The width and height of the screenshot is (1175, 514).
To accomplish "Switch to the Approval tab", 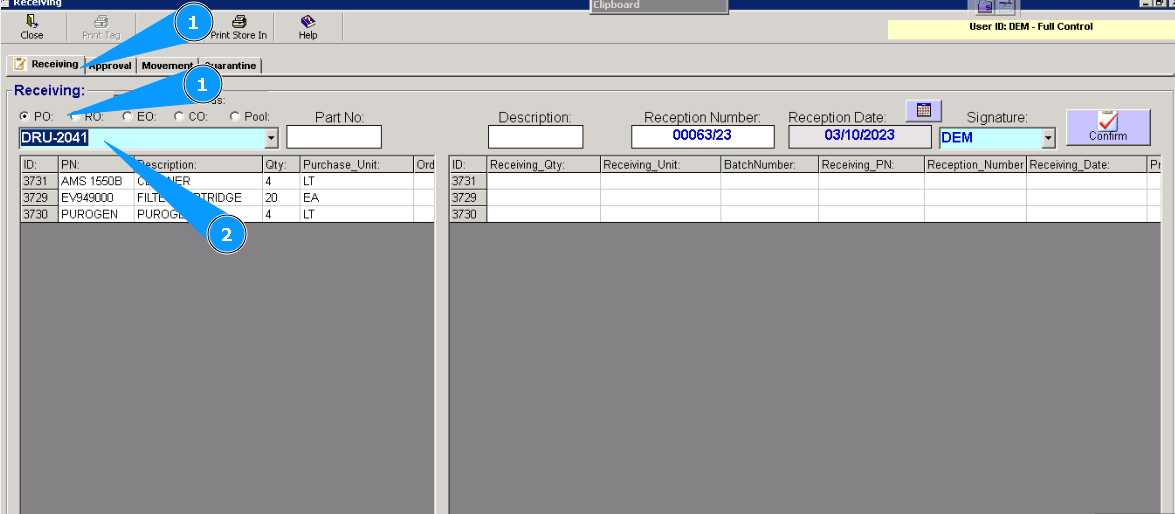I will pos(109,66).
